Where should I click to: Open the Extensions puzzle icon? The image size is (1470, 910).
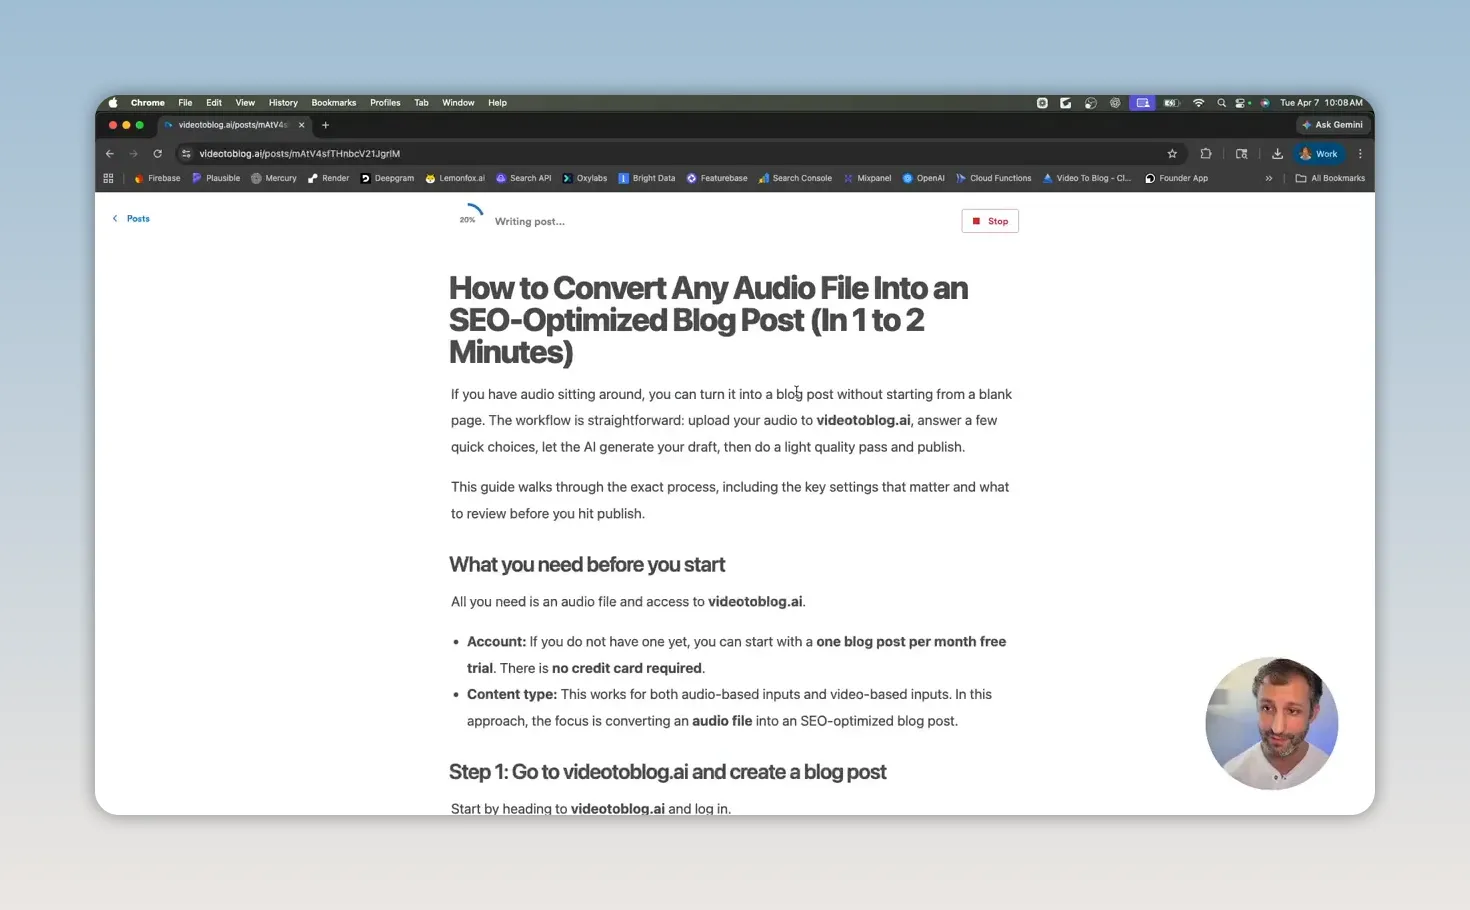1206,153
